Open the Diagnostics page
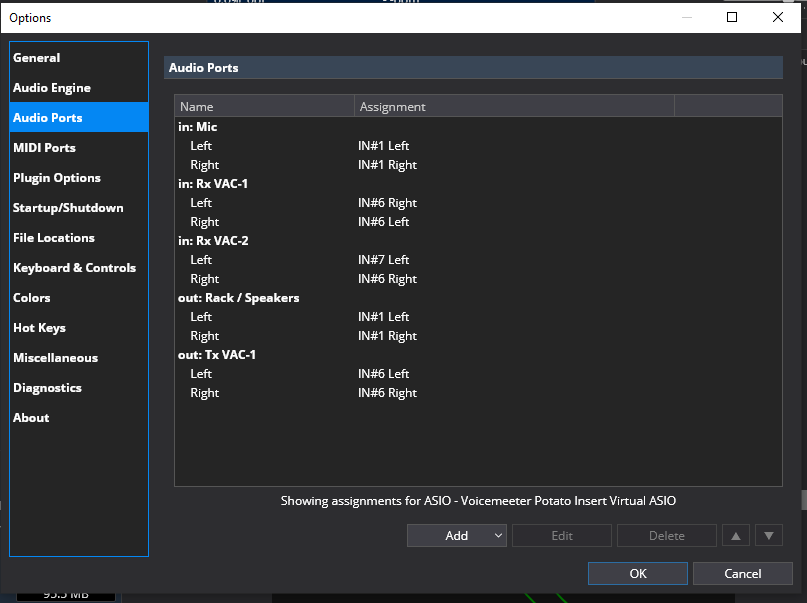 coord(79,388)
